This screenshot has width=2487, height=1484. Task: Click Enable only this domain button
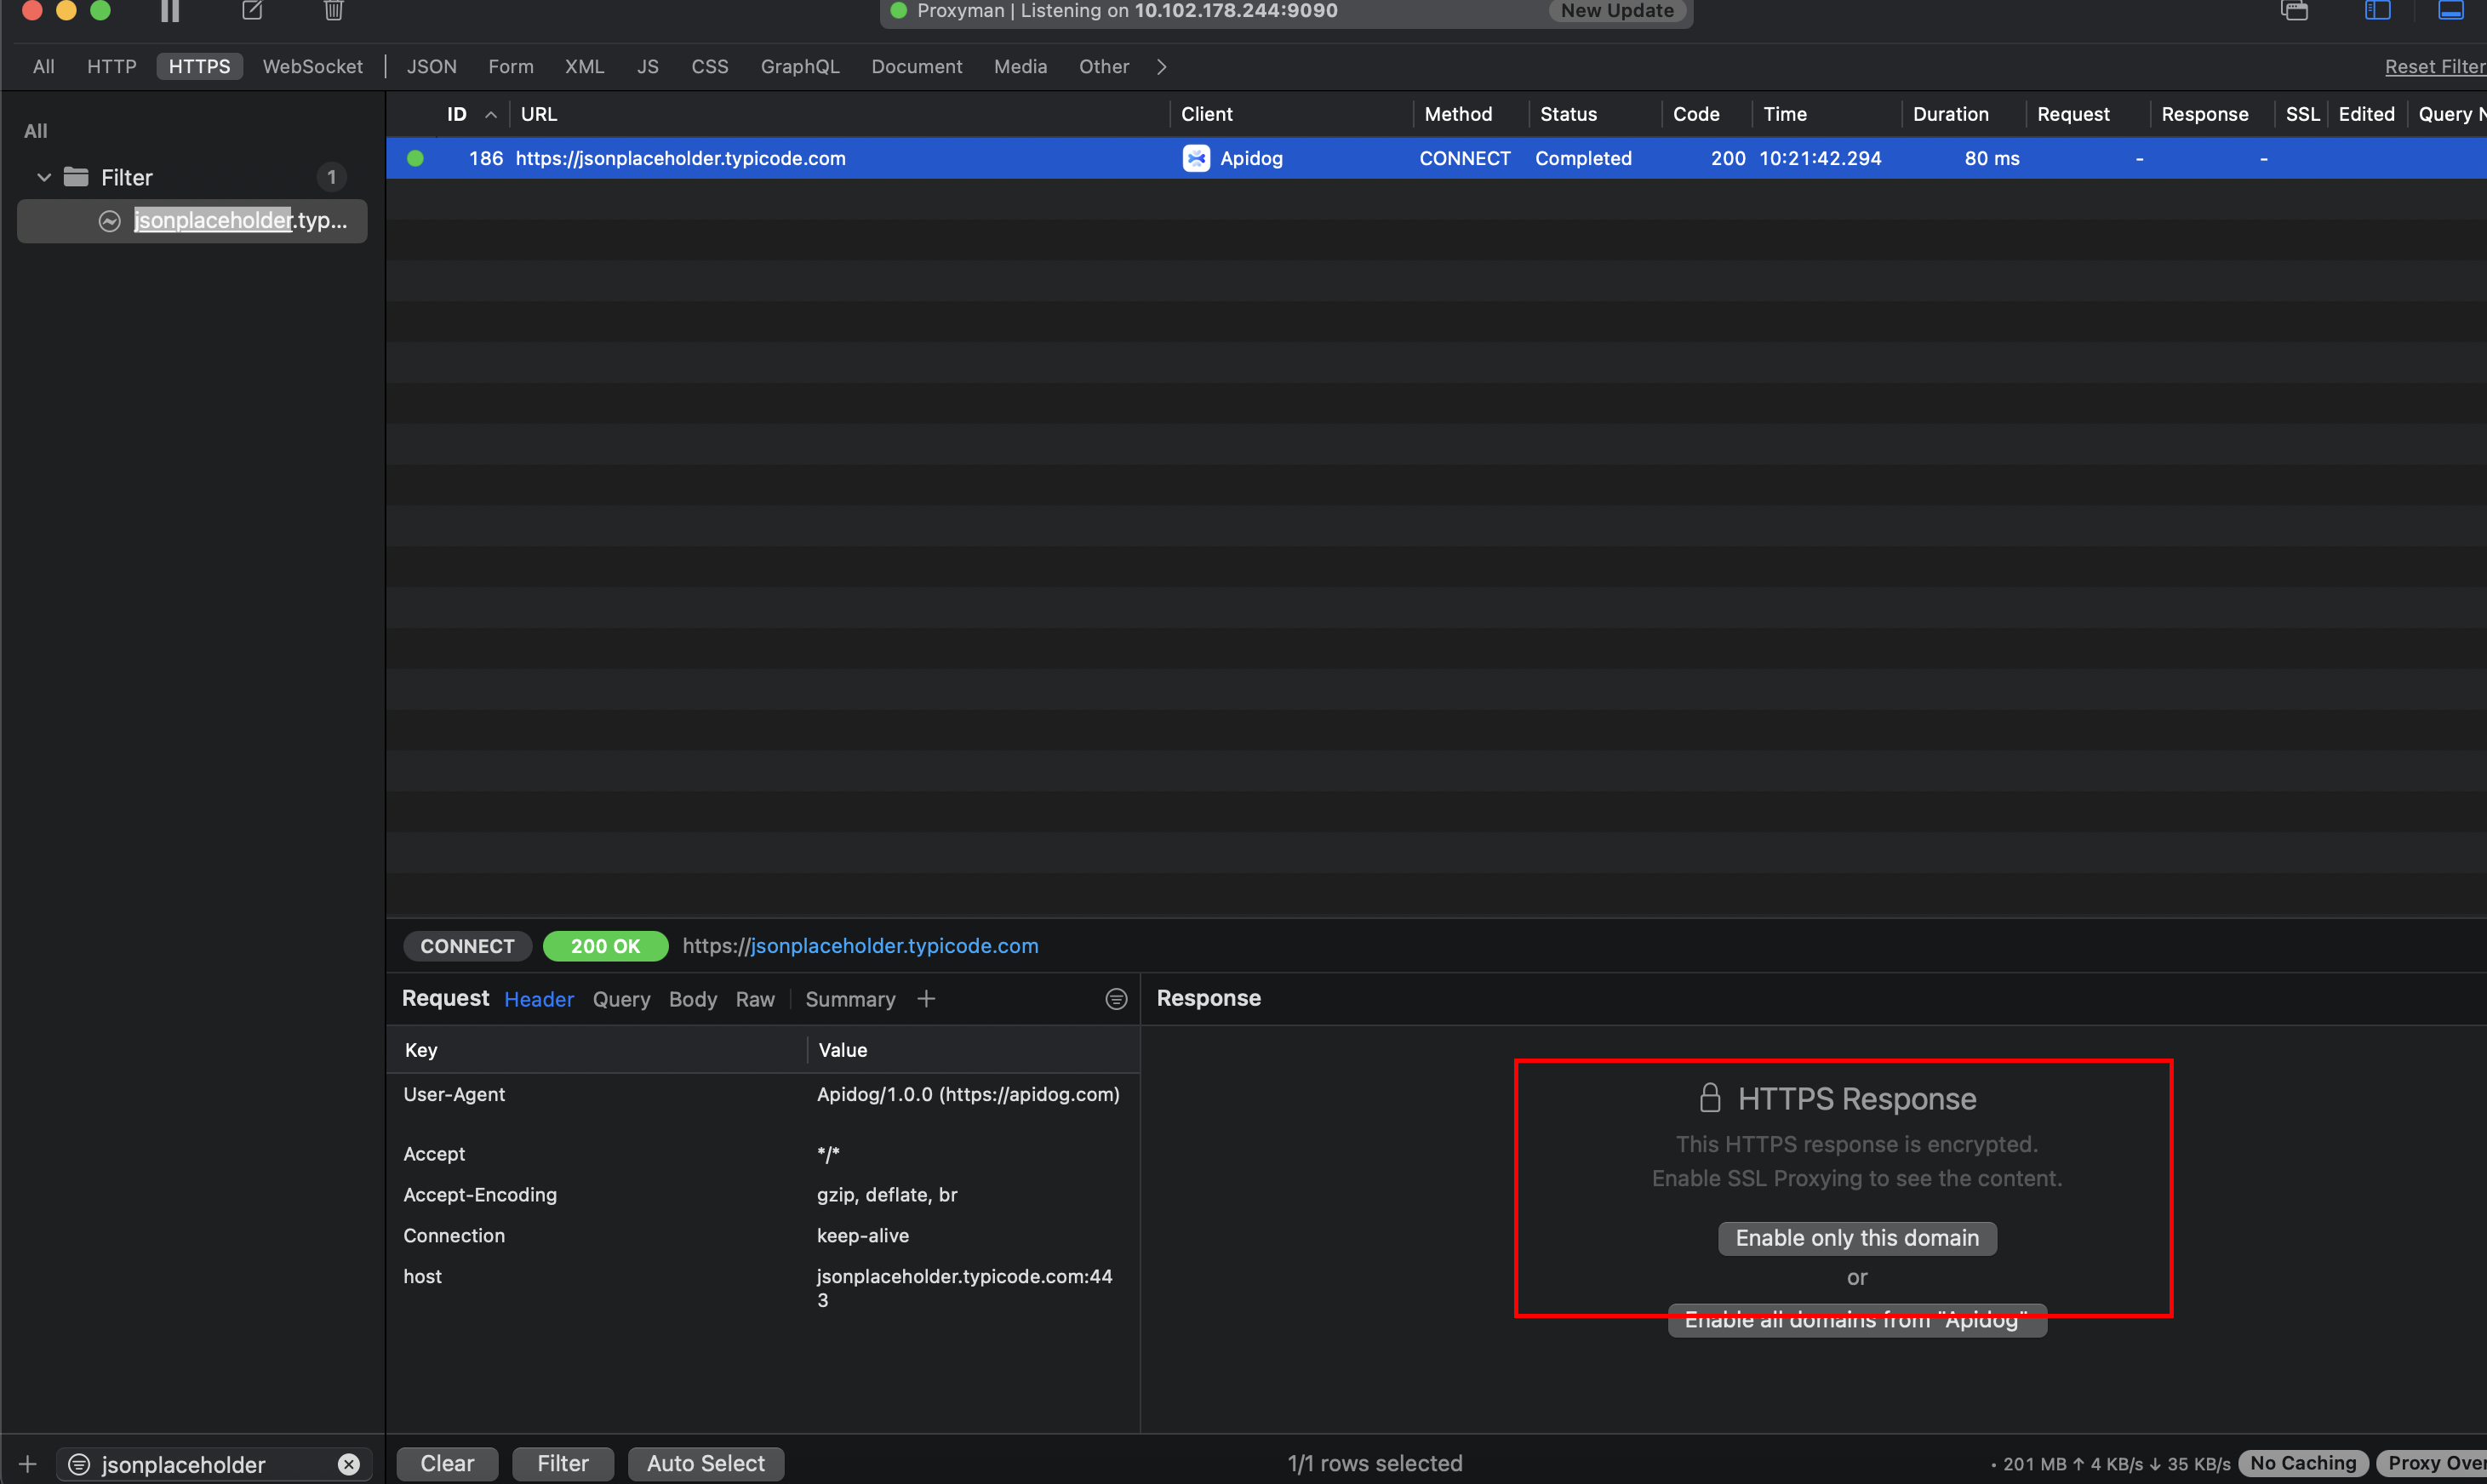(x=1856, y=1238)
